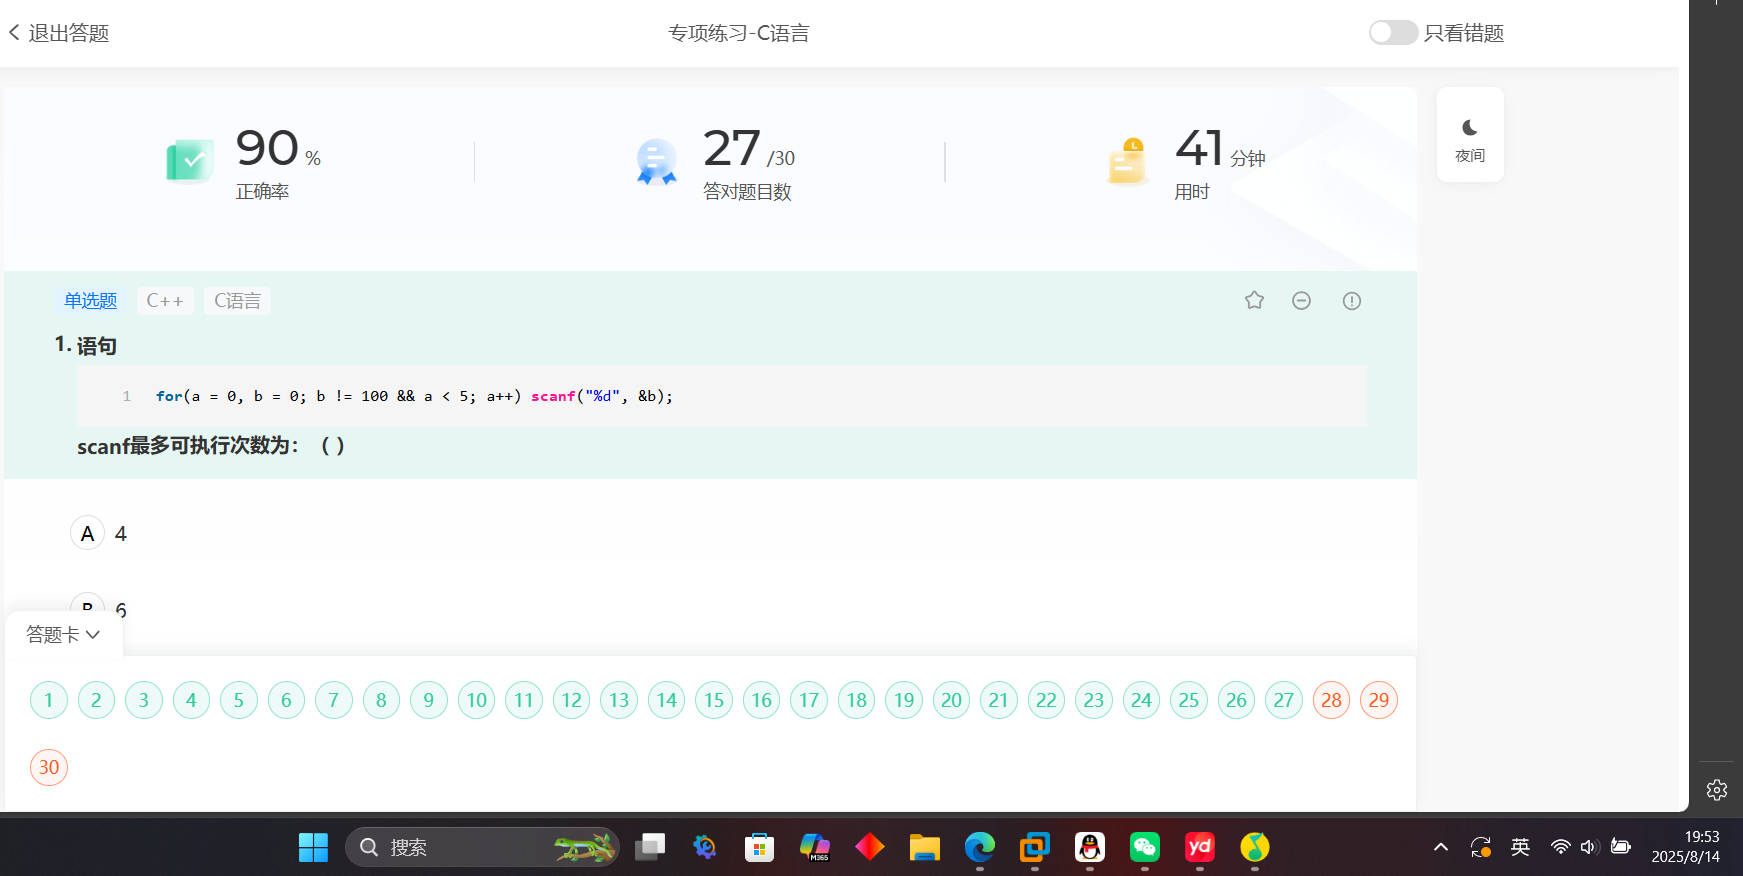Open WeChat from the taskbar
The height and width of the screenshot is (876, 1743).
(x=1145, y=847)
